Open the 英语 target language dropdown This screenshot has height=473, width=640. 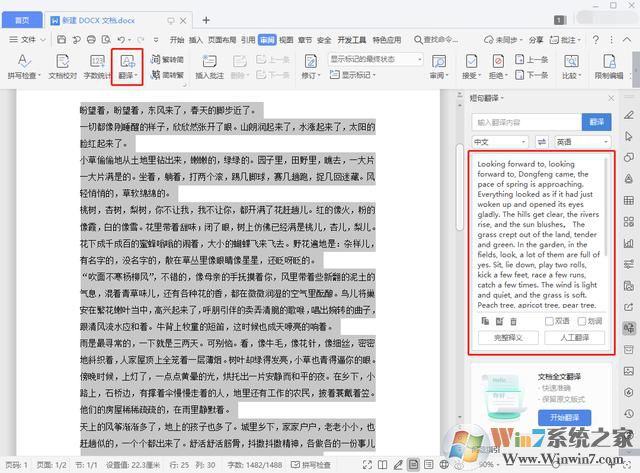pyautogui.click(x=583, y=142)
